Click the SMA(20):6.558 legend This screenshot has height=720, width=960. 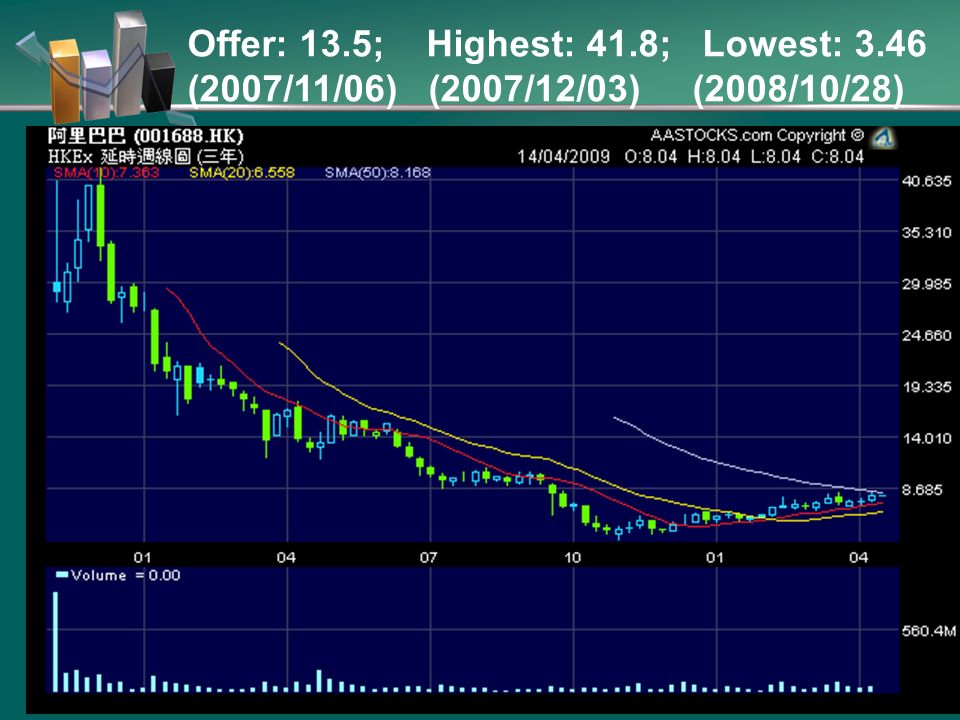242,173
